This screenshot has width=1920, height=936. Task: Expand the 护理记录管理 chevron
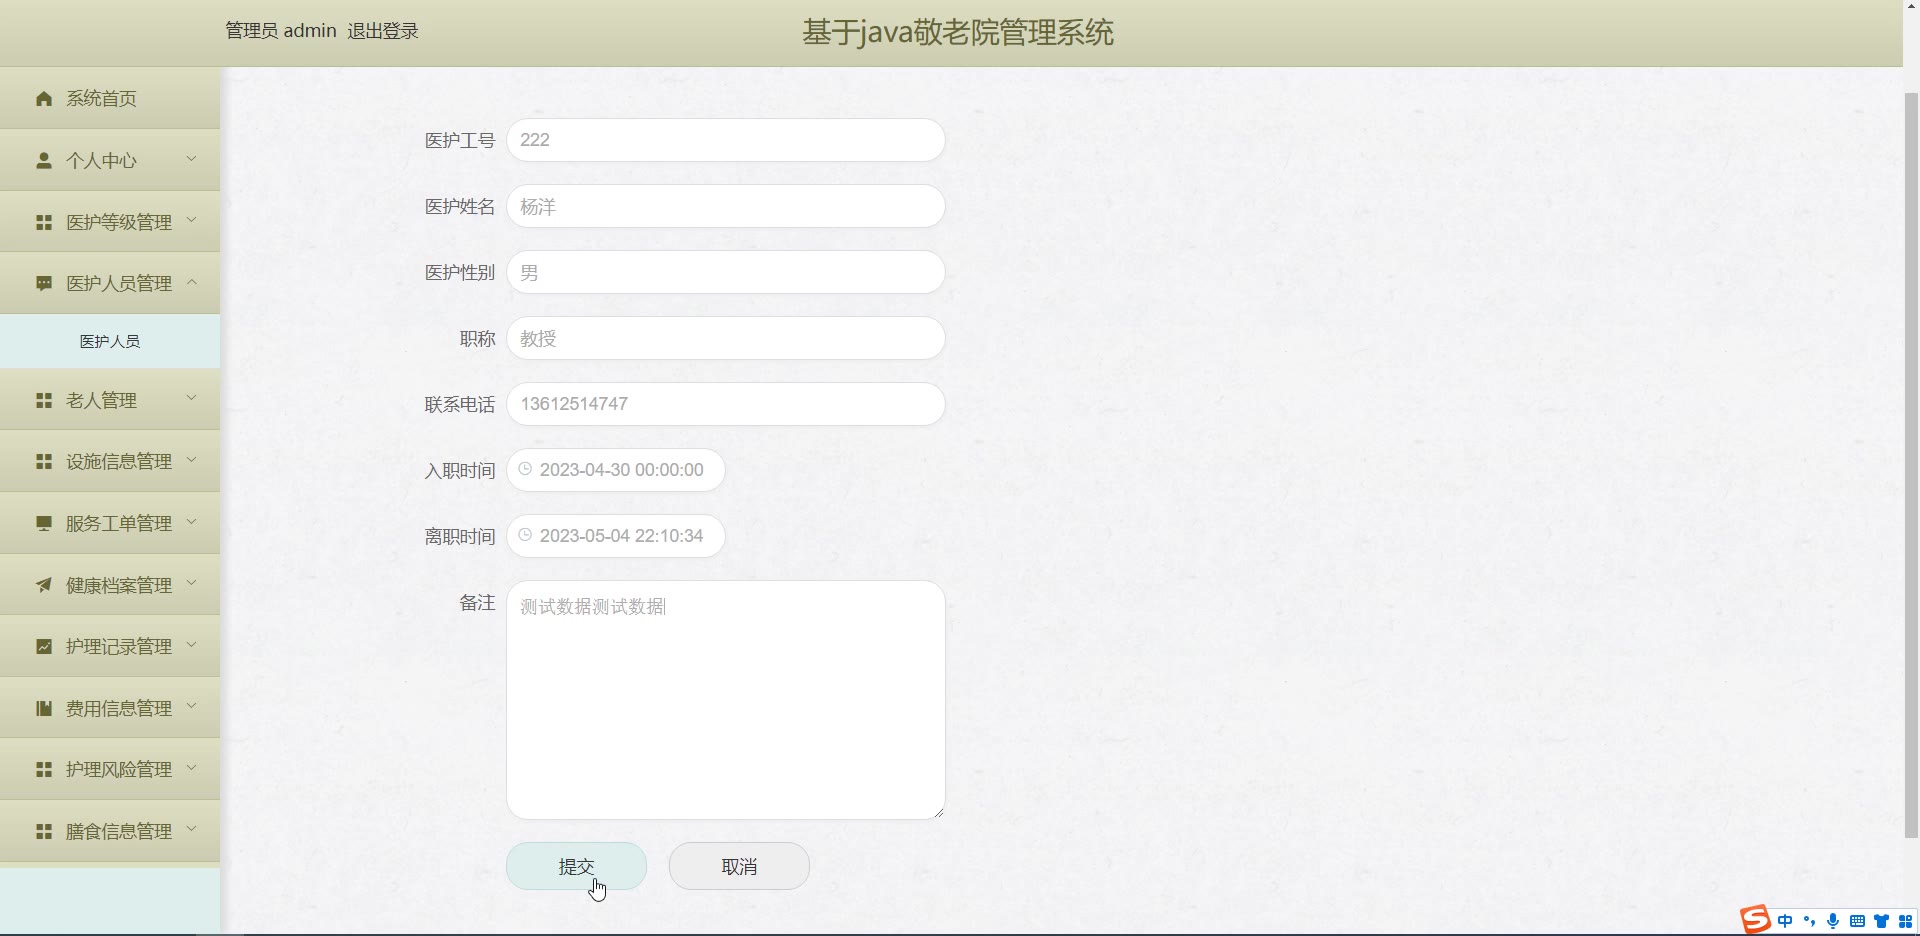191,645
